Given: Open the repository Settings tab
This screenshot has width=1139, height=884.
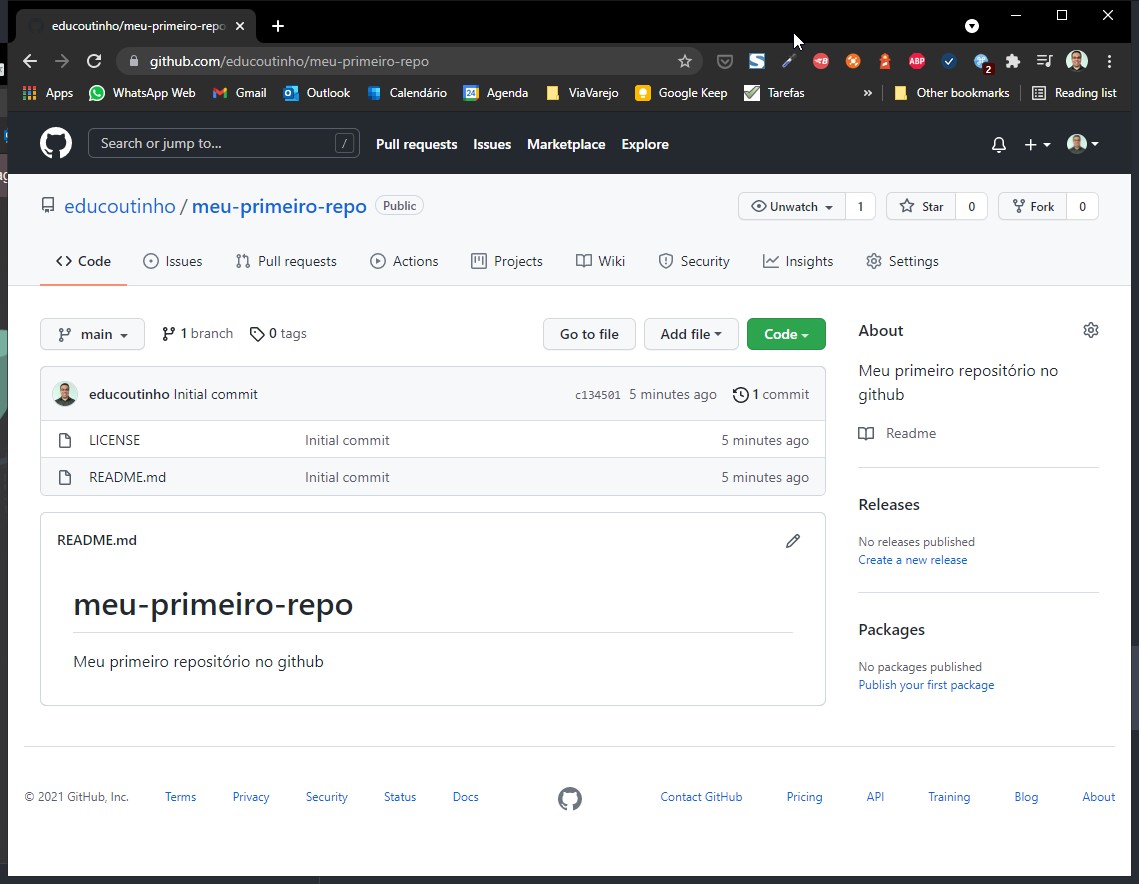Looking at the screenshot, I should [x=902, y=261].
